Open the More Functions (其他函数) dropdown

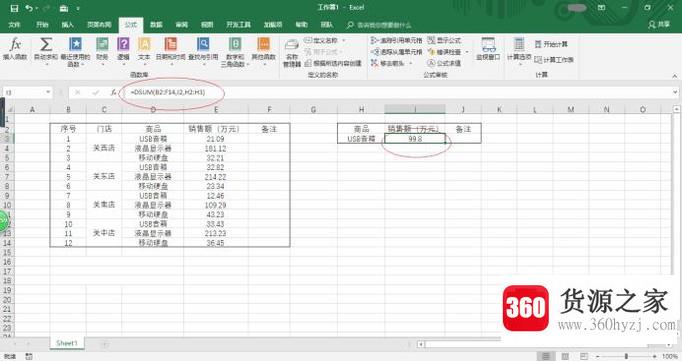pos(264,52)
